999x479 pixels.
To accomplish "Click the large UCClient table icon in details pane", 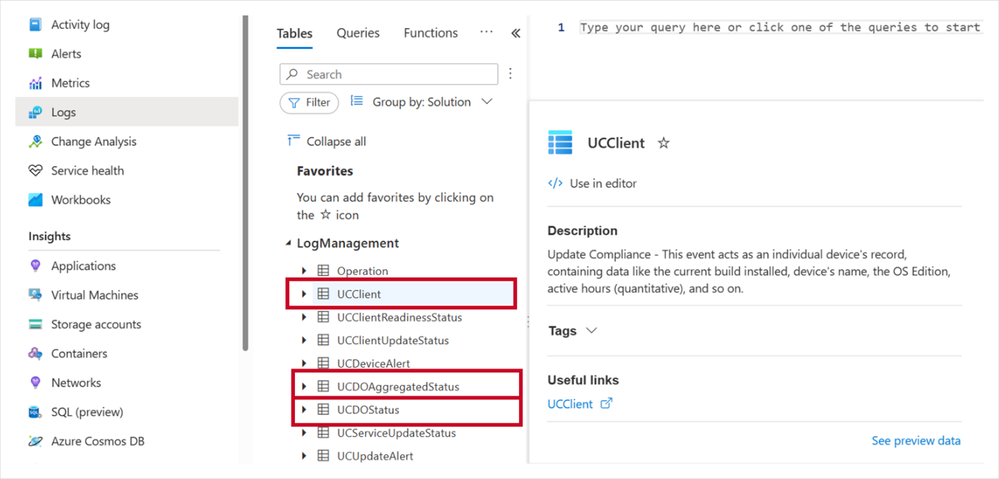I will pyautogui.click(x=561, y=143).
